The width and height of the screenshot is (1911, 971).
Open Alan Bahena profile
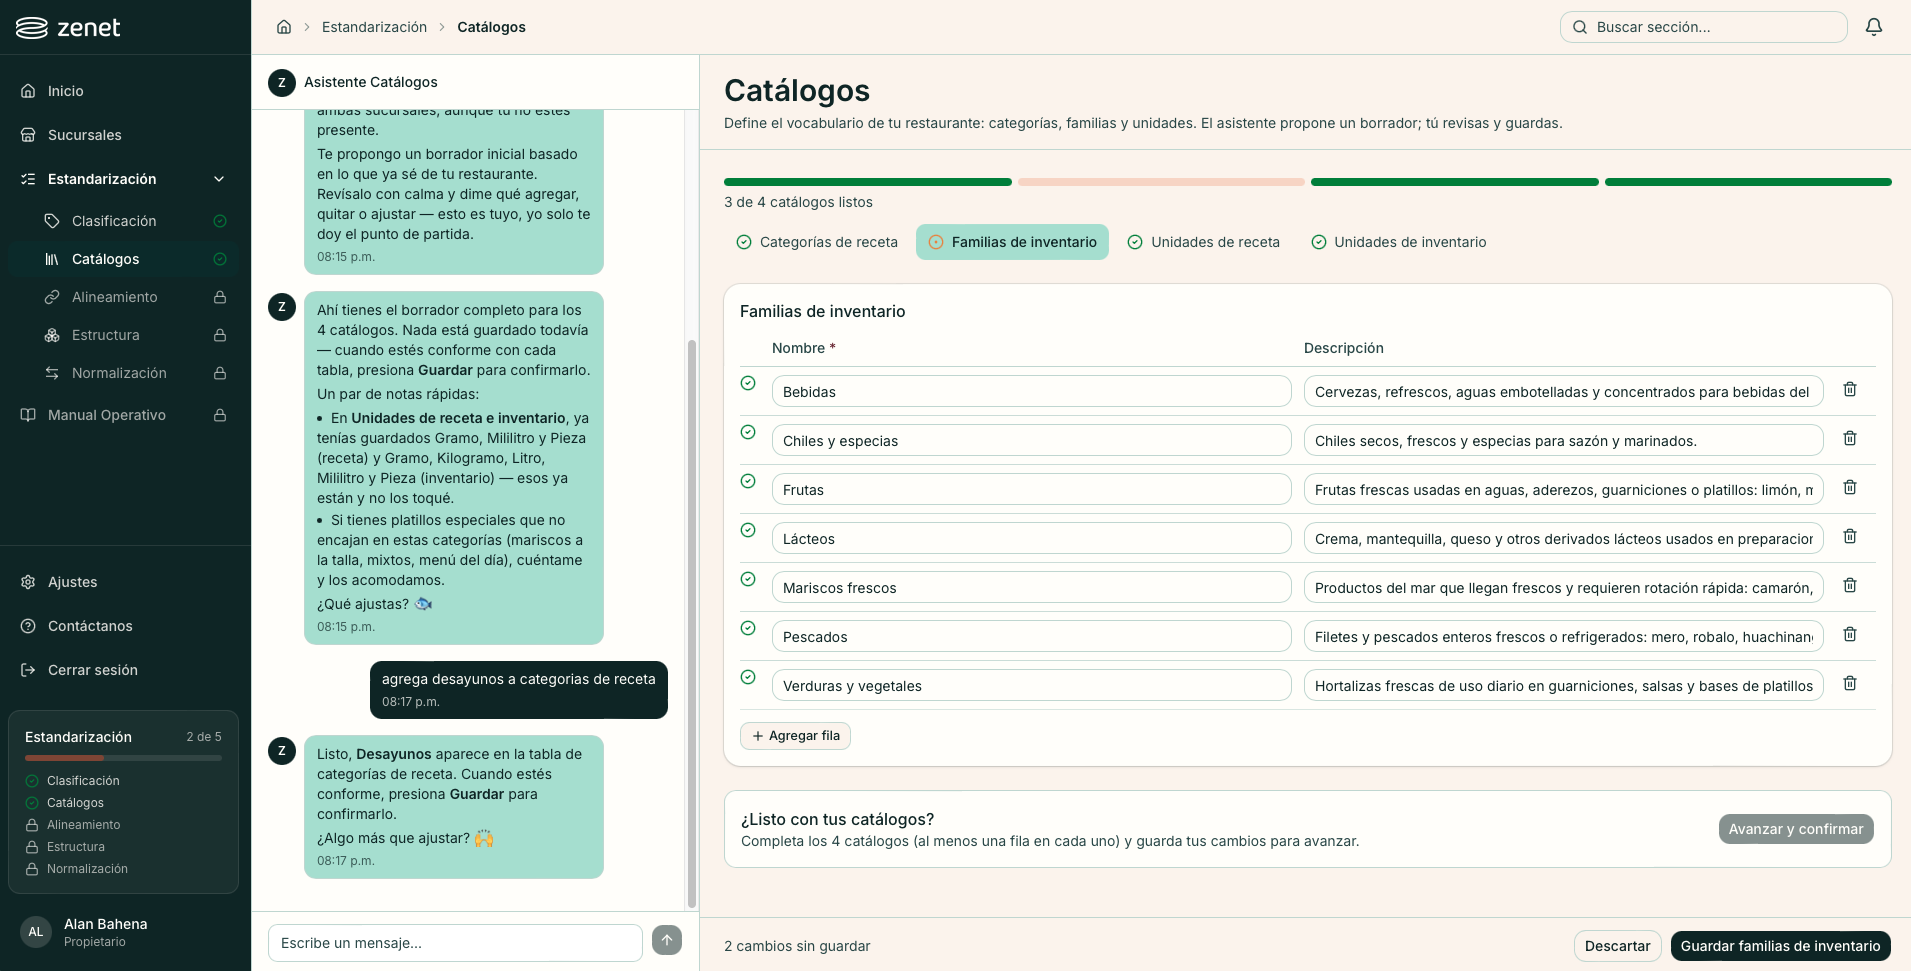point(125,932)
